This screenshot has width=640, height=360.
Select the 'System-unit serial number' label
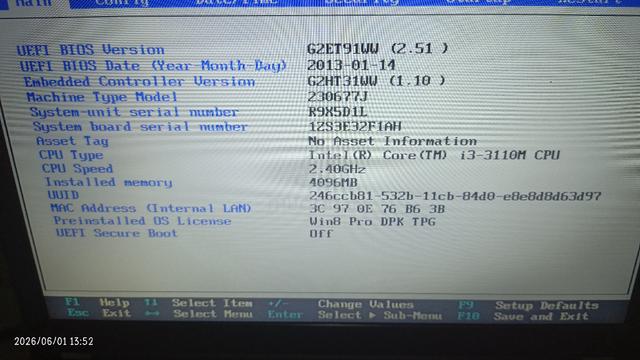tap(134, 112)
